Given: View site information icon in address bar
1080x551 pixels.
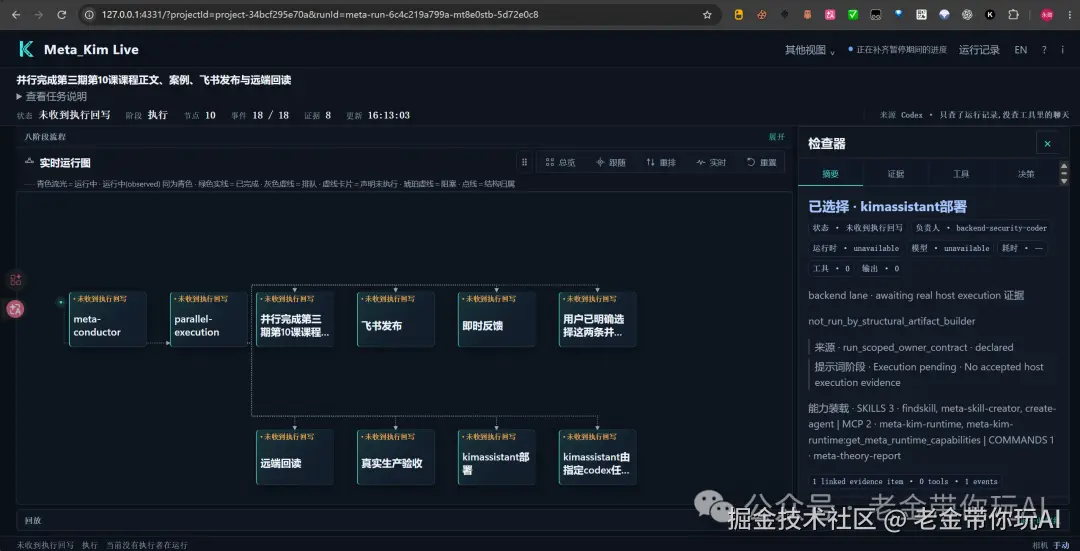Looking at the screenshot, I should (x=90, y=14).
